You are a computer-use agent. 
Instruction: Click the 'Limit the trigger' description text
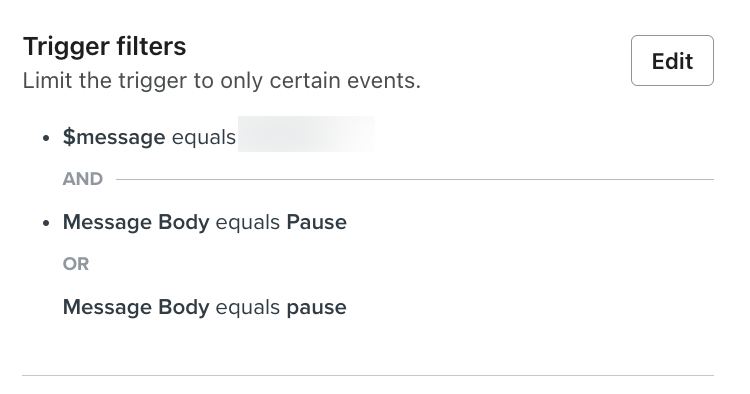click(x=221, y=80)
